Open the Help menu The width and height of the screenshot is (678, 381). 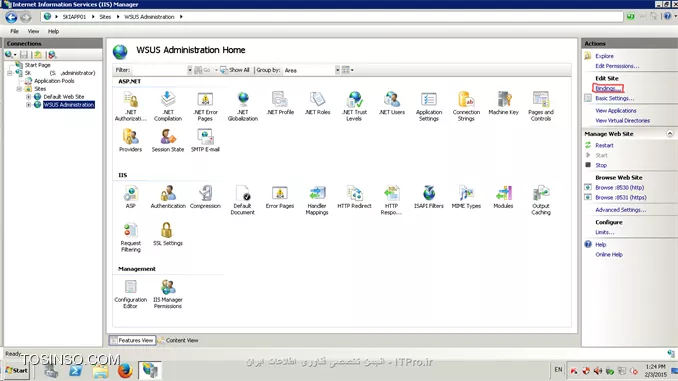pos(53,31)
